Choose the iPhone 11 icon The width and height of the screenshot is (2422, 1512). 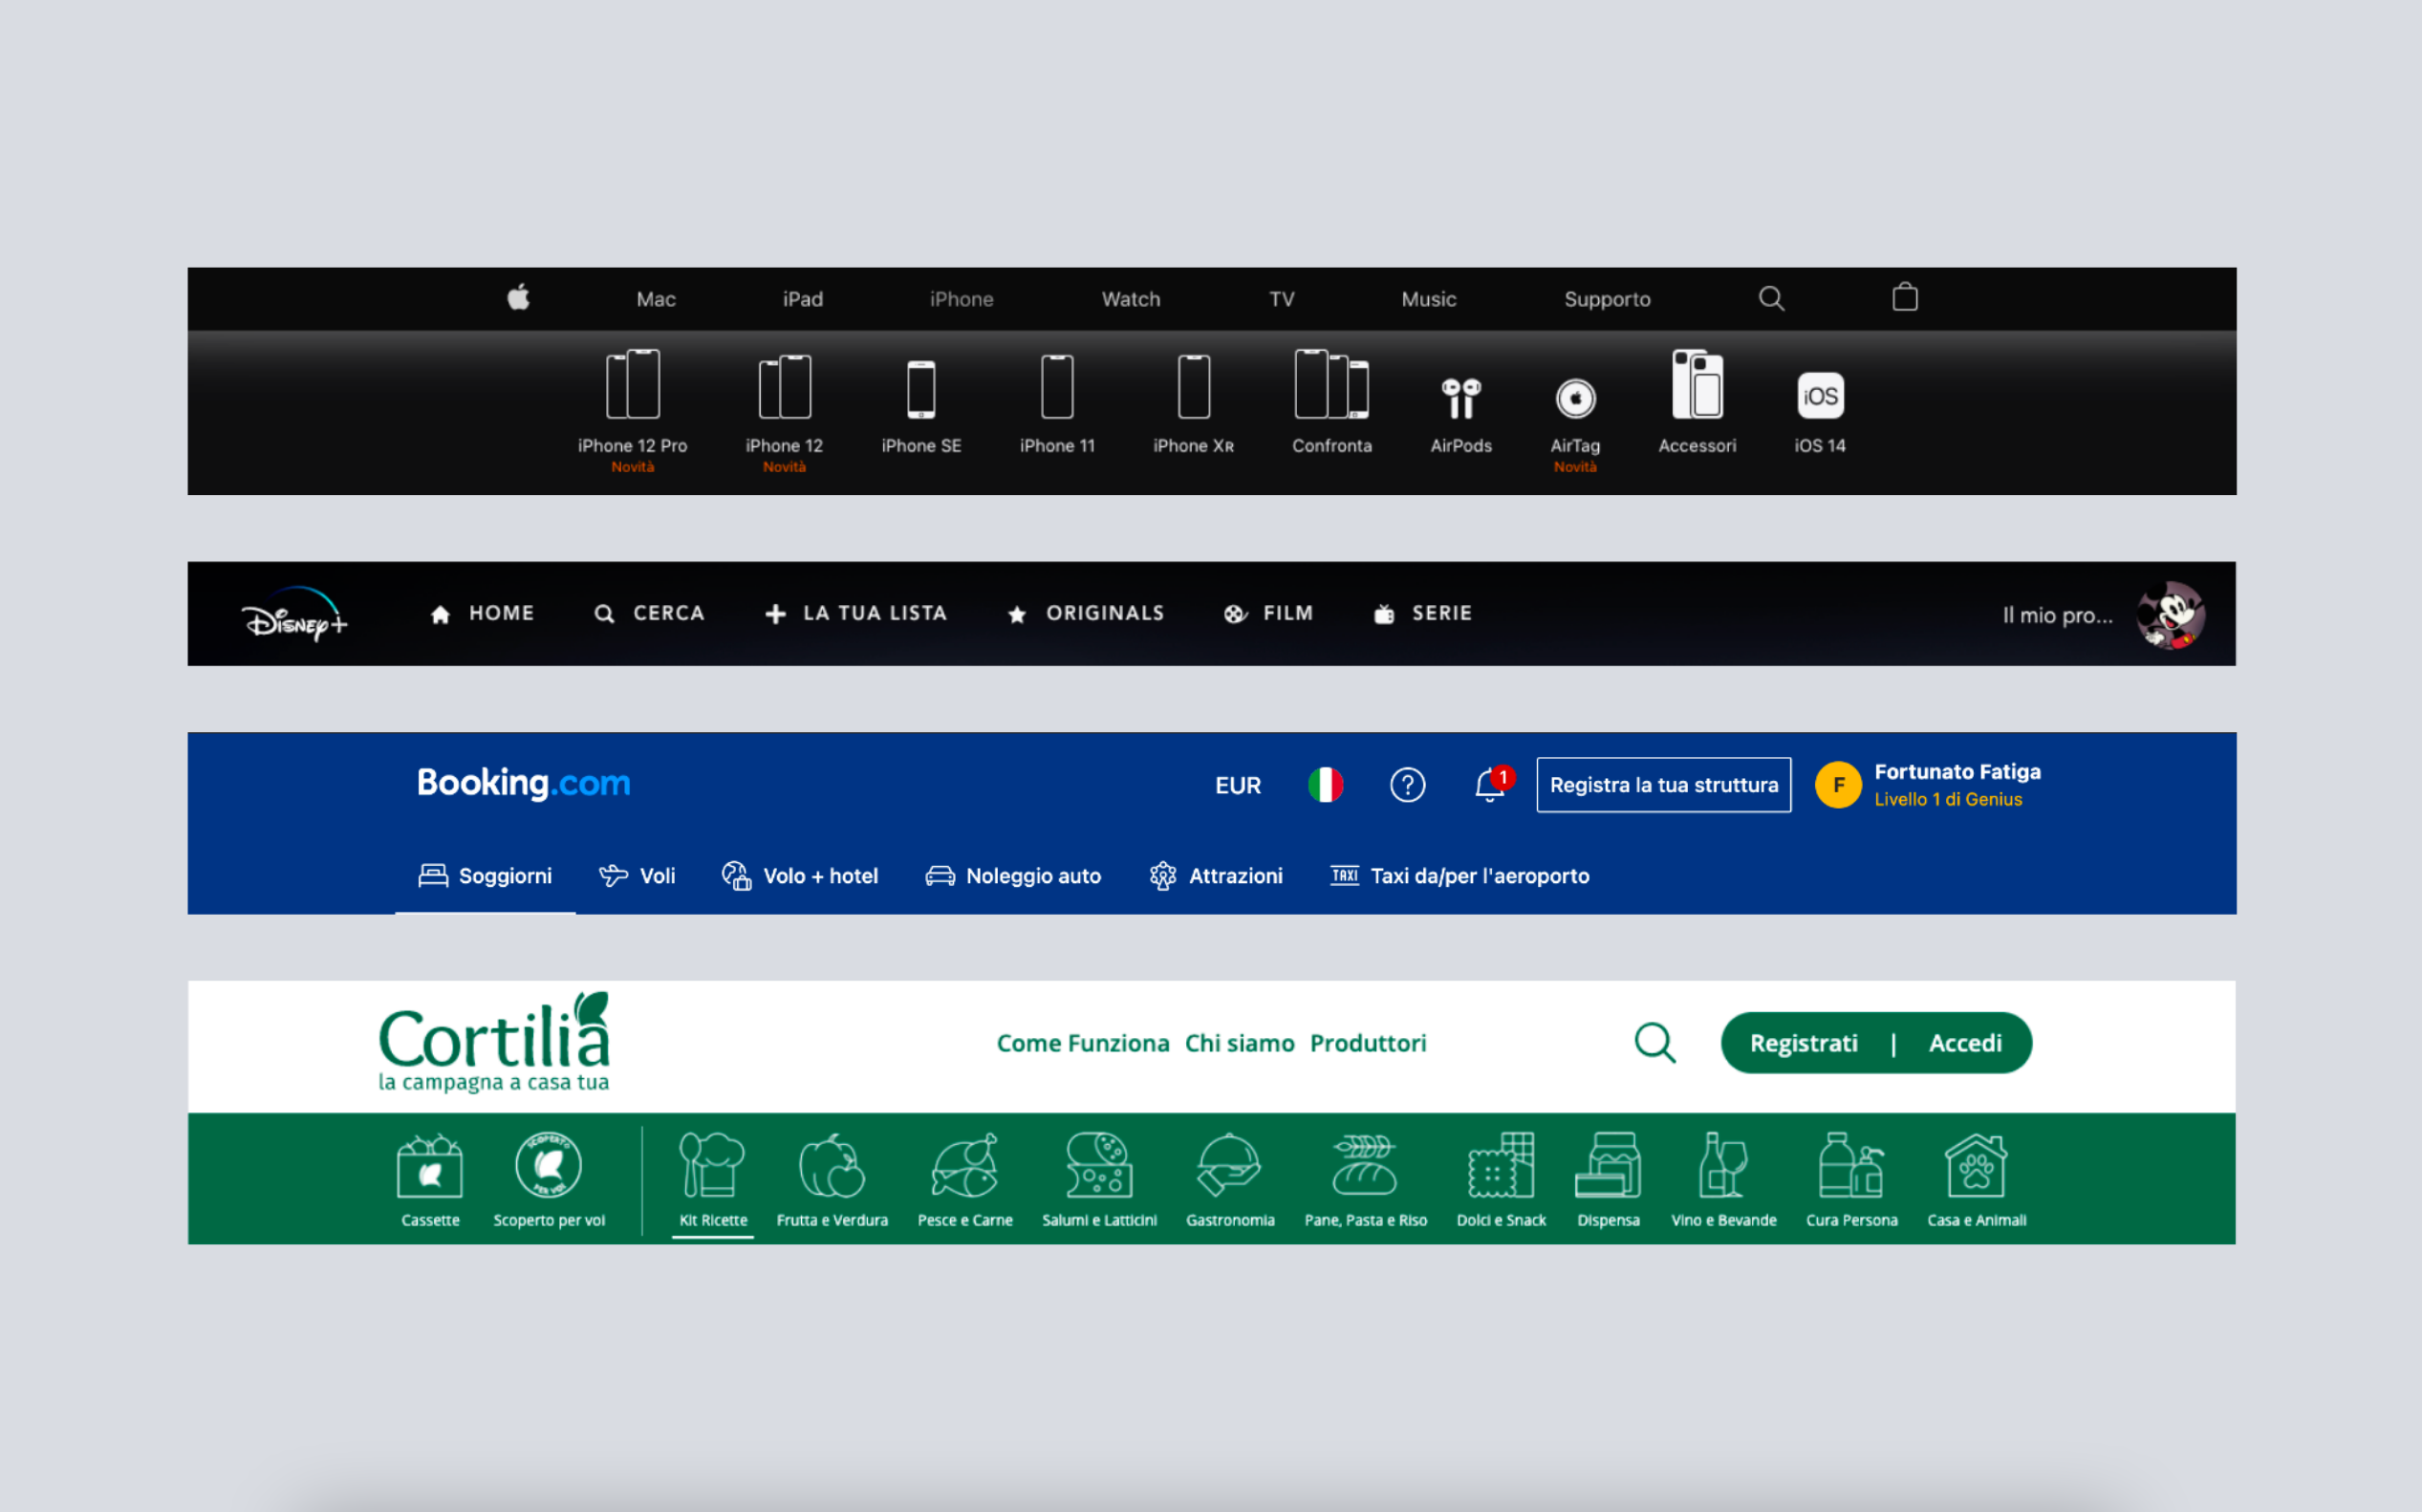point(1057,387)
